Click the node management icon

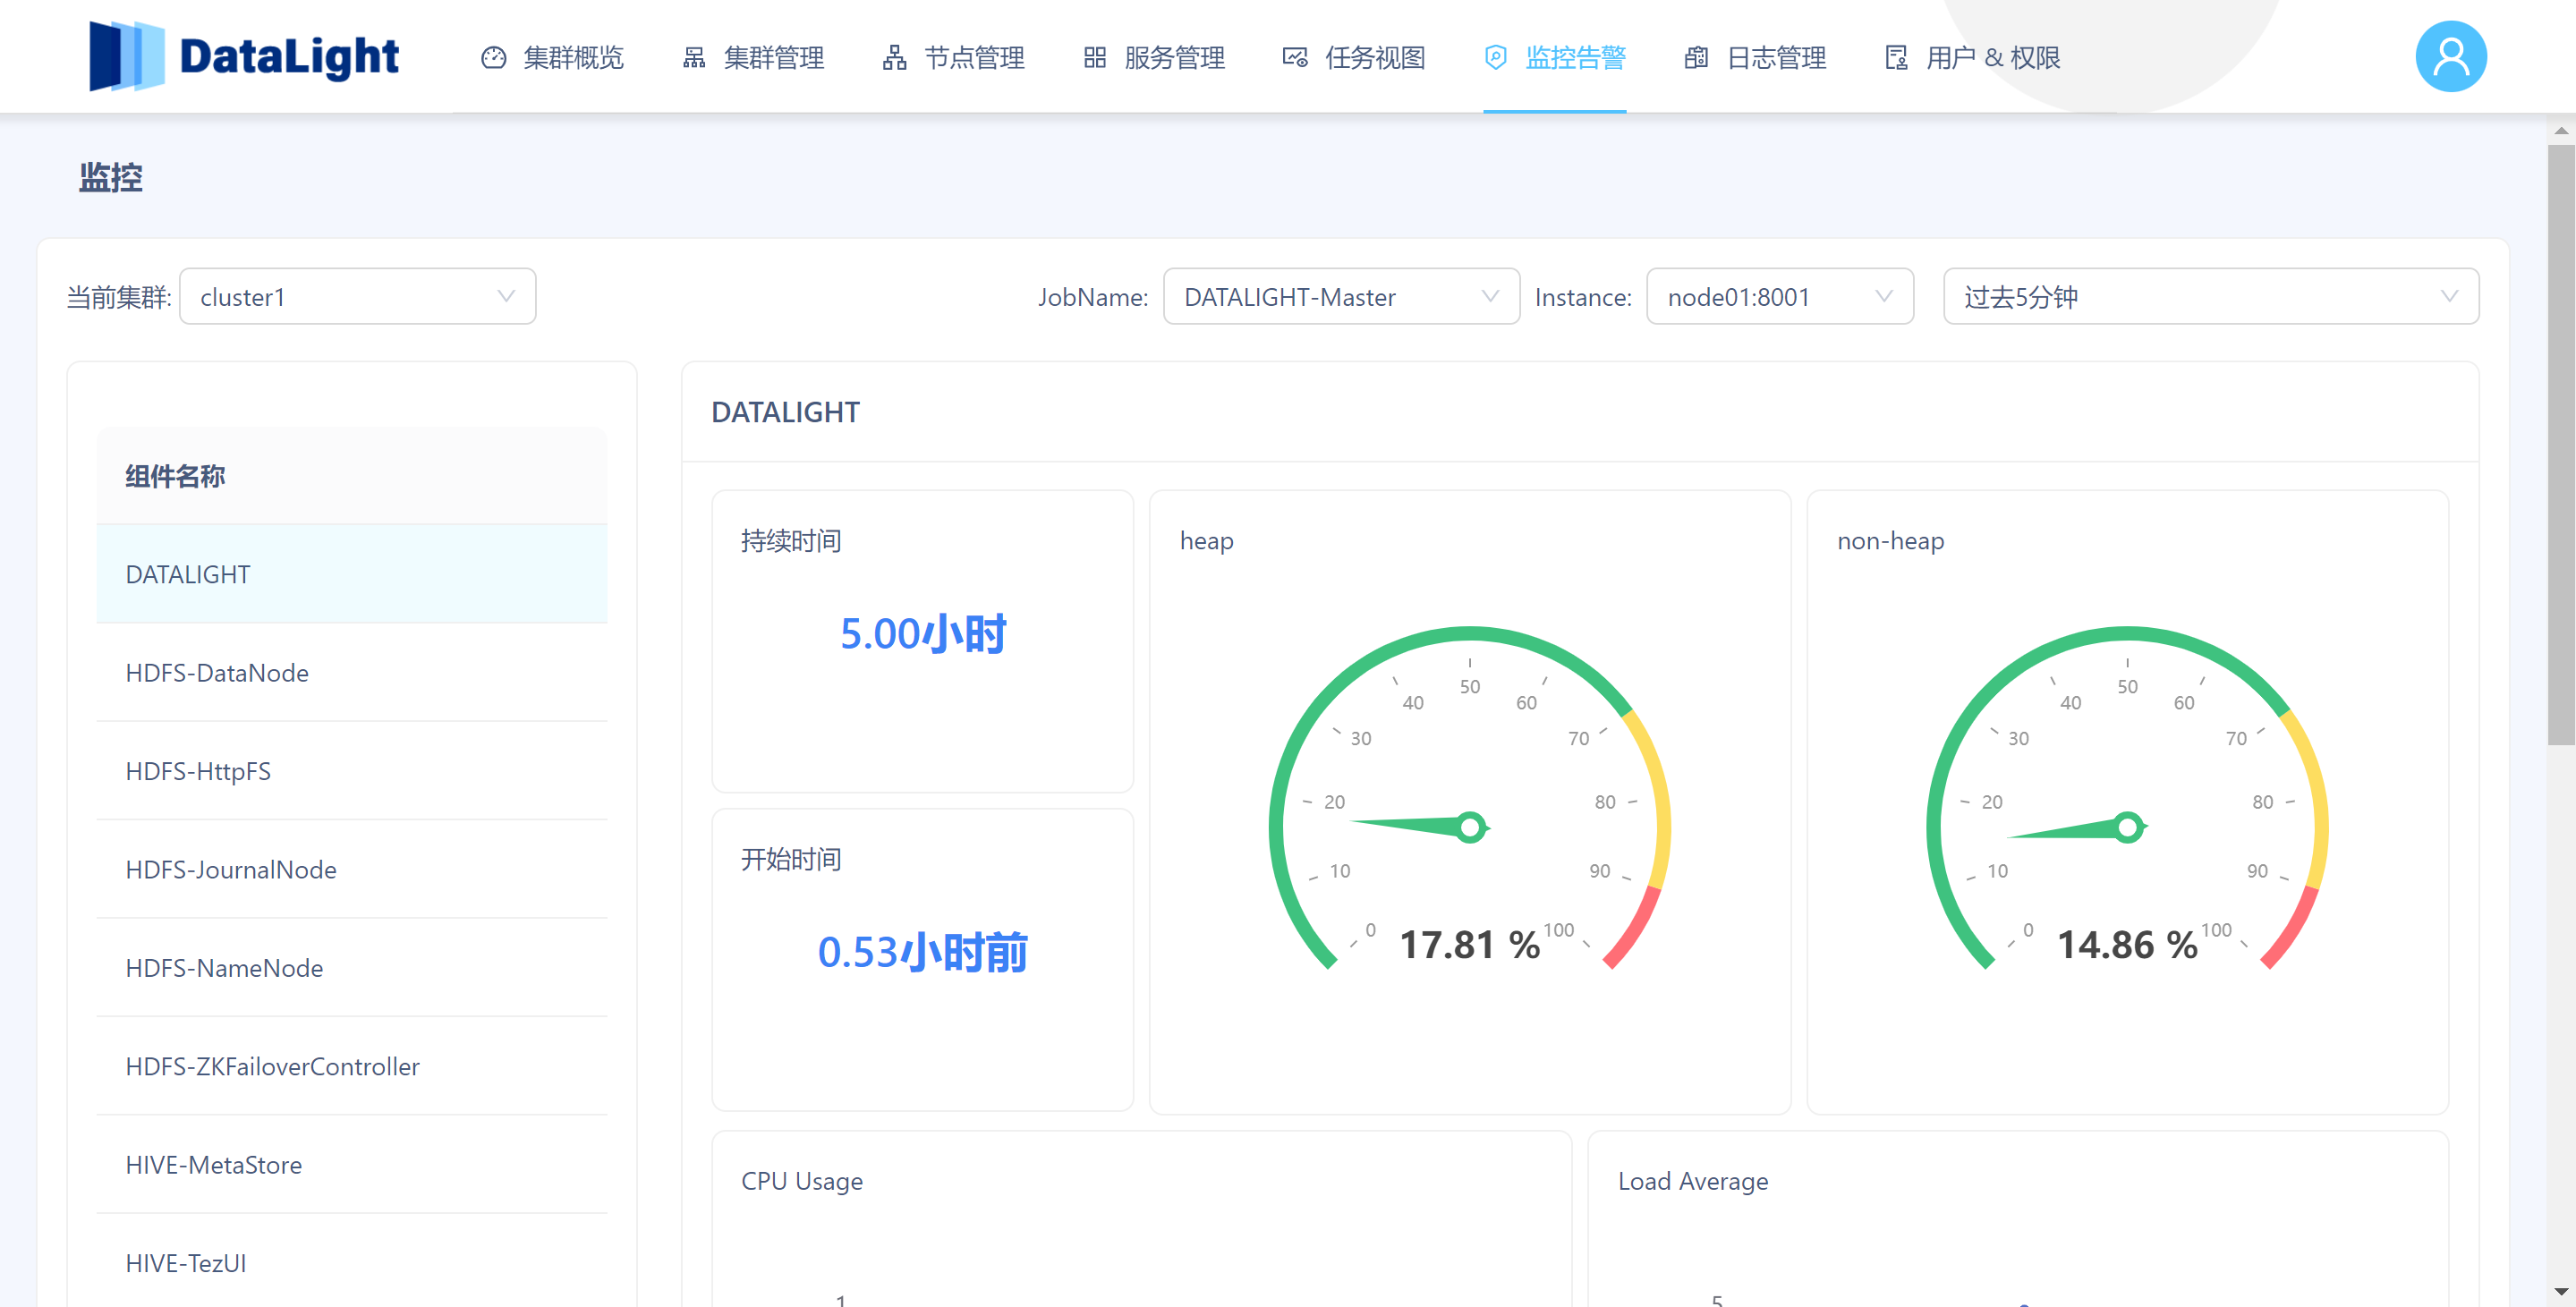click(x=895, y=58)
